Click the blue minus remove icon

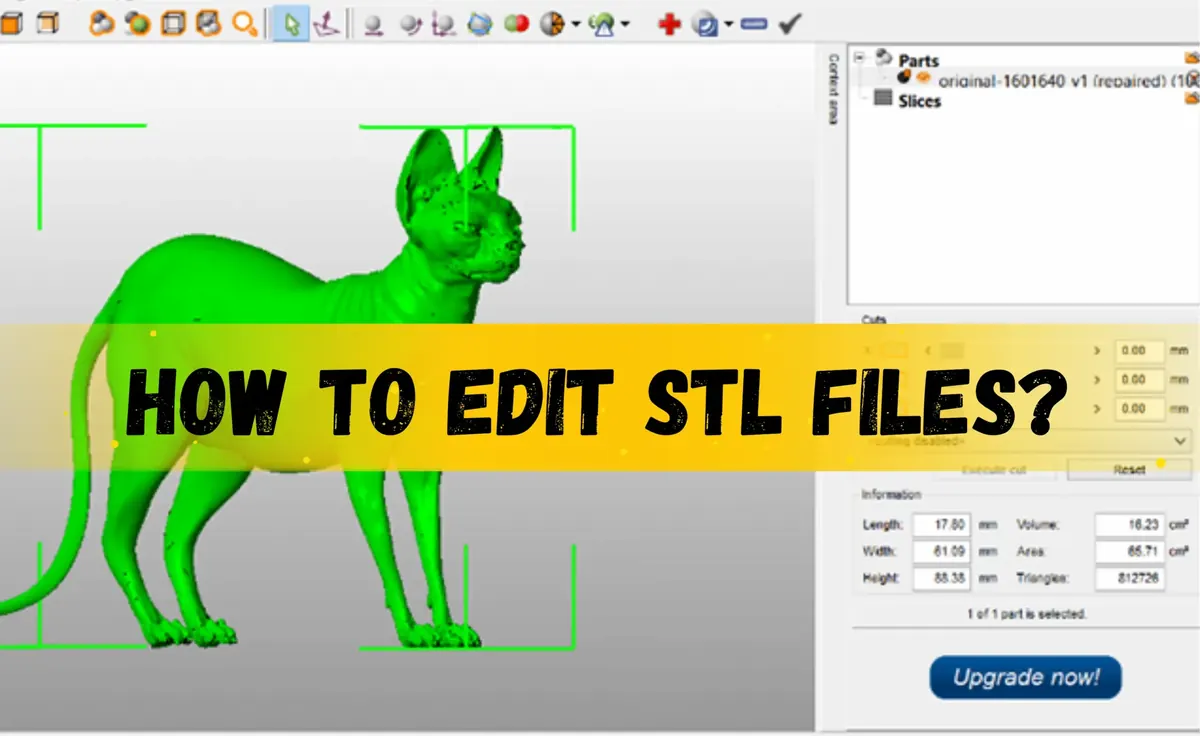coord(755,24)
